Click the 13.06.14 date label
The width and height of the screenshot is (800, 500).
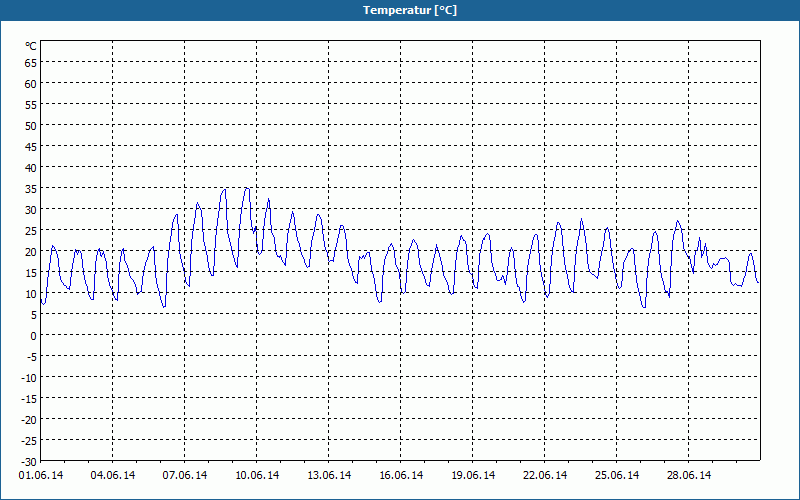click(329, 476)
